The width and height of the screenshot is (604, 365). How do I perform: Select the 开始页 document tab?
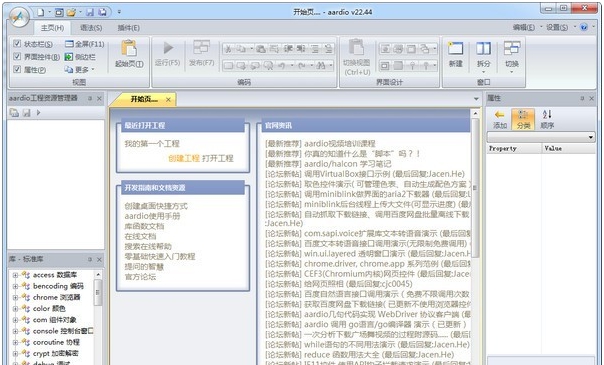point(144,99)
